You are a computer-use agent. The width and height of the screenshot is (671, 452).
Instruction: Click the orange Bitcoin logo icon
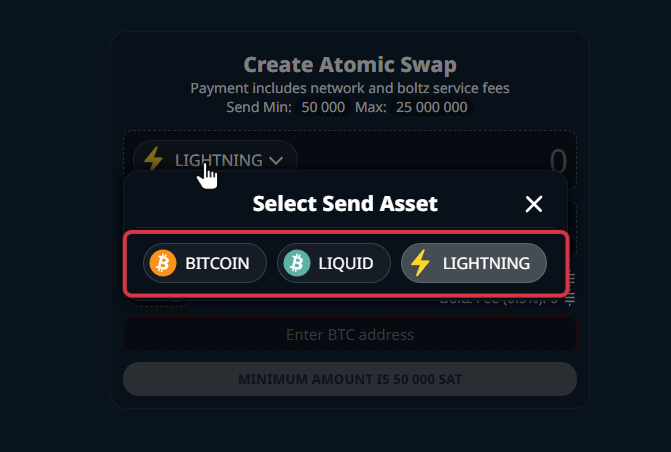pos(162,263)
